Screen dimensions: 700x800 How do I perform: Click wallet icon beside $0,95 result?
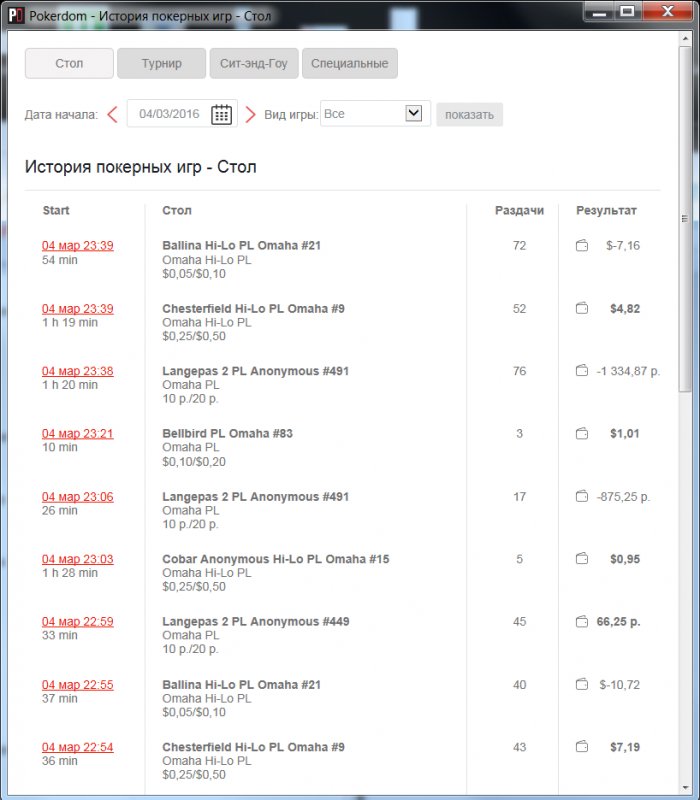(x=582, y=559)
